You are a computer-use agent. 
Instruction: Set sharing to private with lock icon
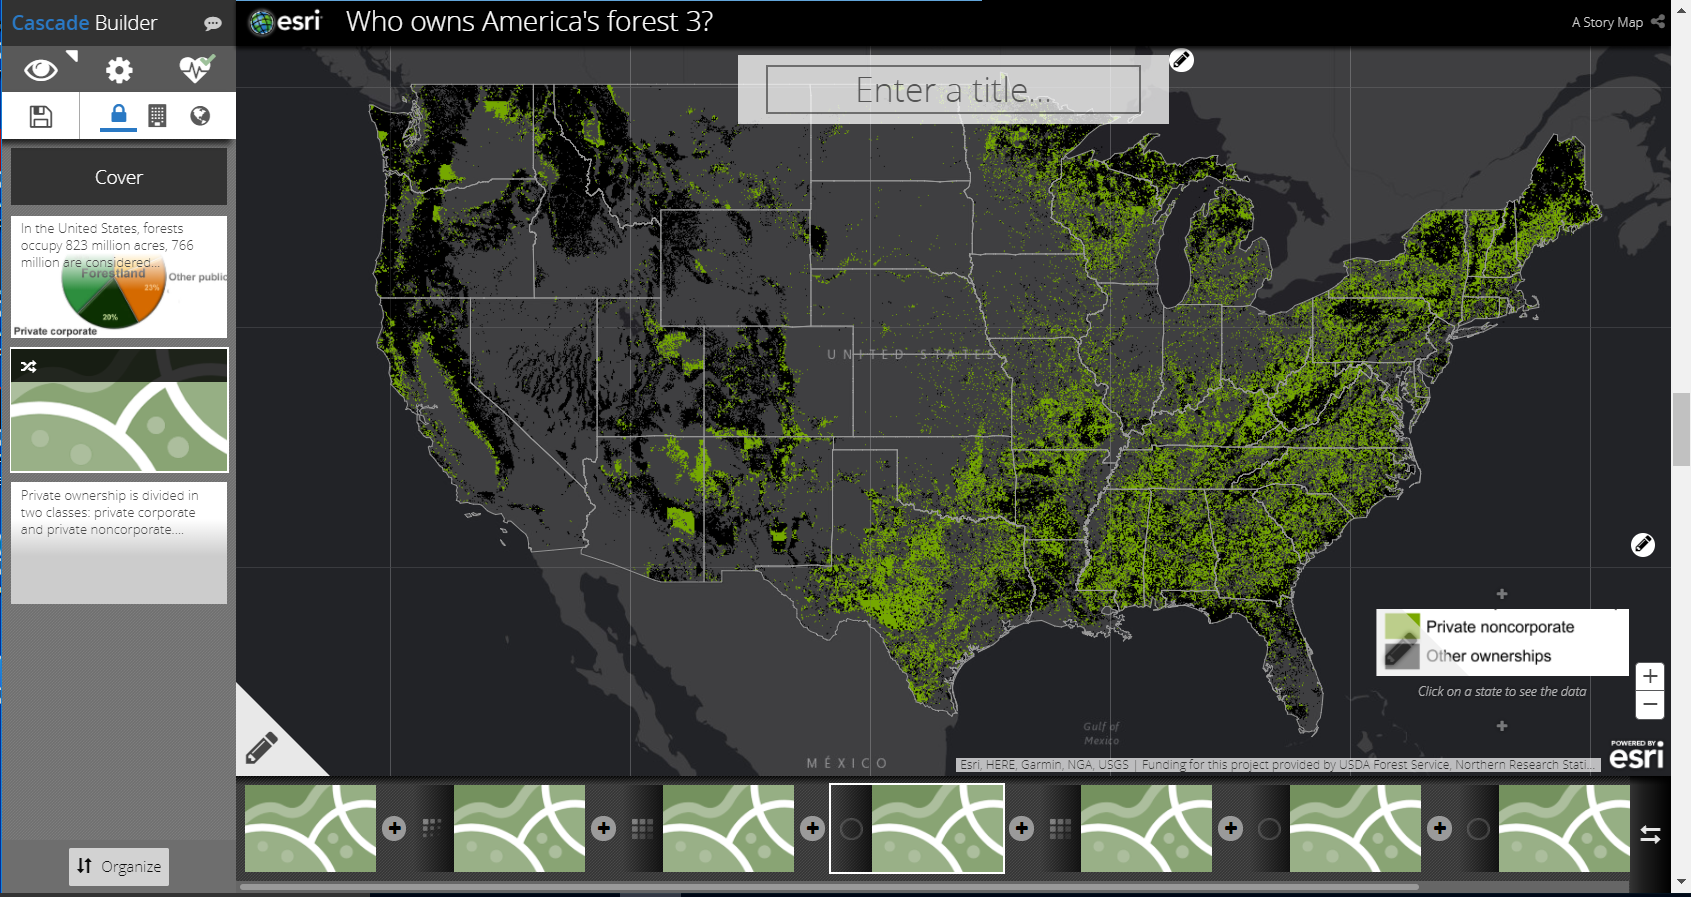(118, 116)
